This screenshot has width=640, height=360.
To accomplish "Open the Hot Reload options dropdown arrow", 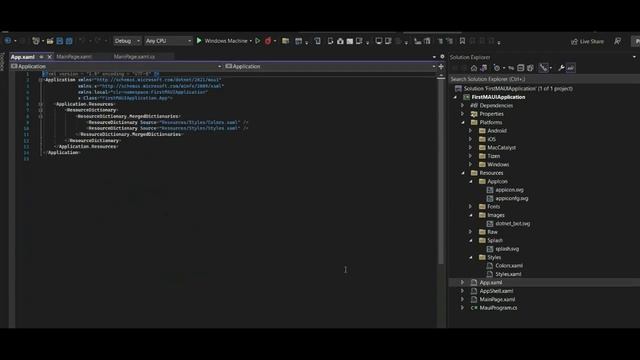I will pos(275,41).
